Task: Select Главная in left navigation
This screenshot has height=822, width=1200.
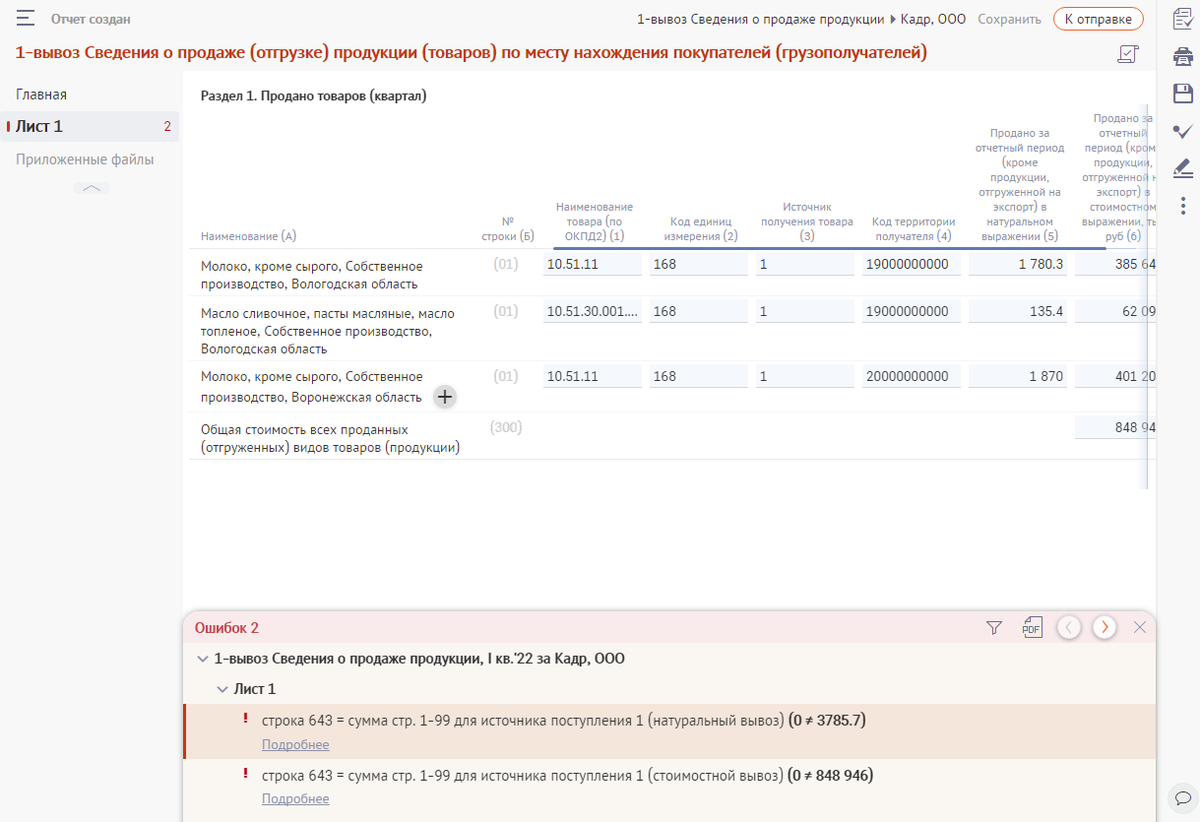Action: point(41,95)
